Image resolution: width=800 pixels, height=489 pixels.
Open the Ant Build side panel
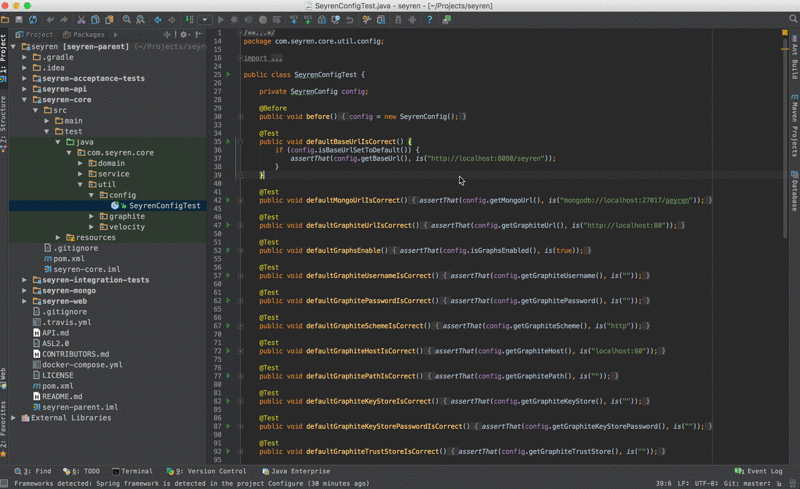click(x=794, y=57)
